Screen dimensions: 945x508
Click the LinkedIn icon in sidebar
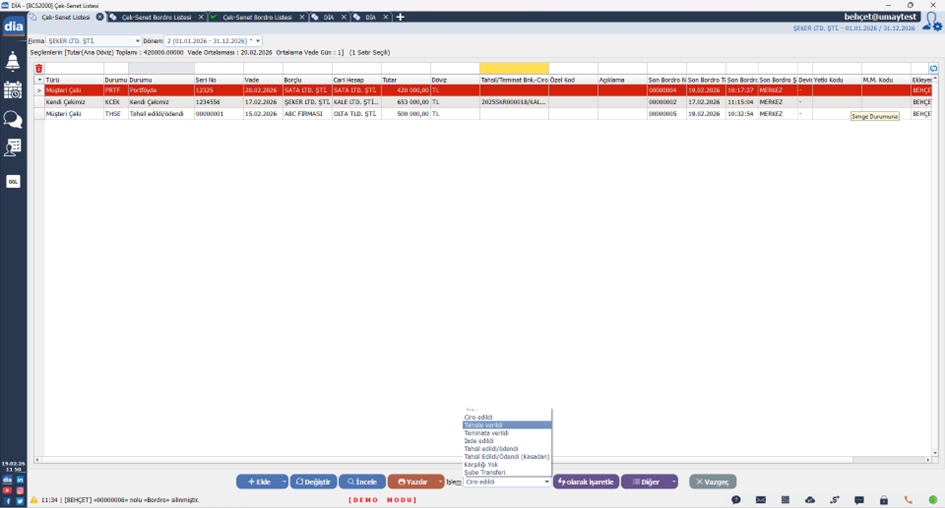pos(20,480)
